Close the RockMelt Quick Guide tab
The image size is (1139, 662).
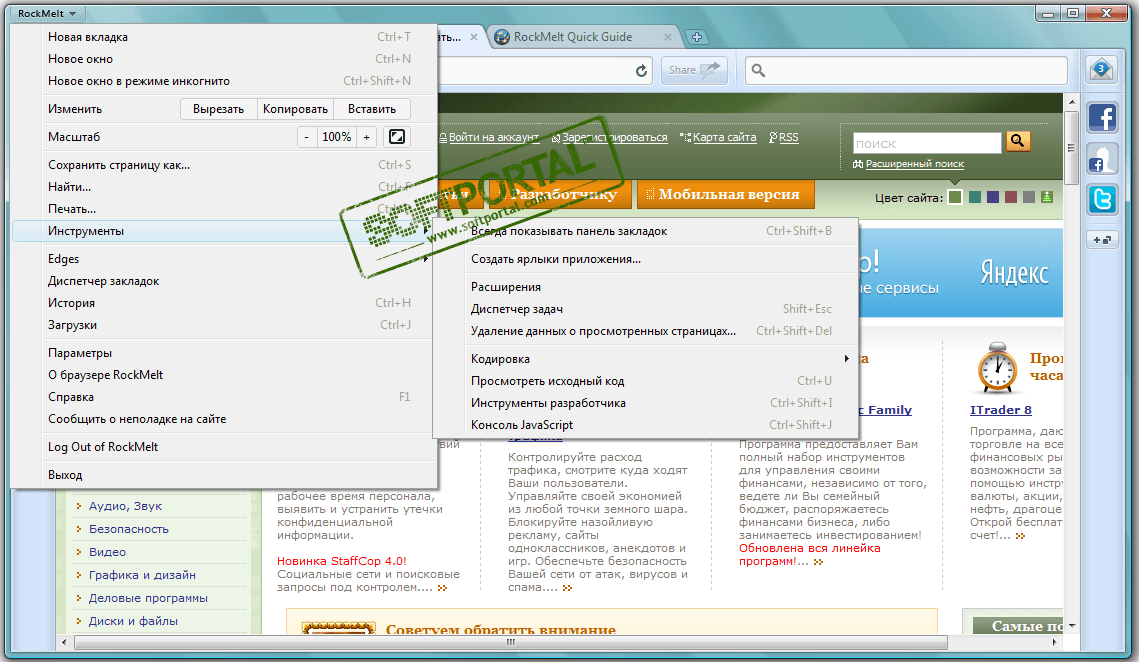tap(668, 37)
